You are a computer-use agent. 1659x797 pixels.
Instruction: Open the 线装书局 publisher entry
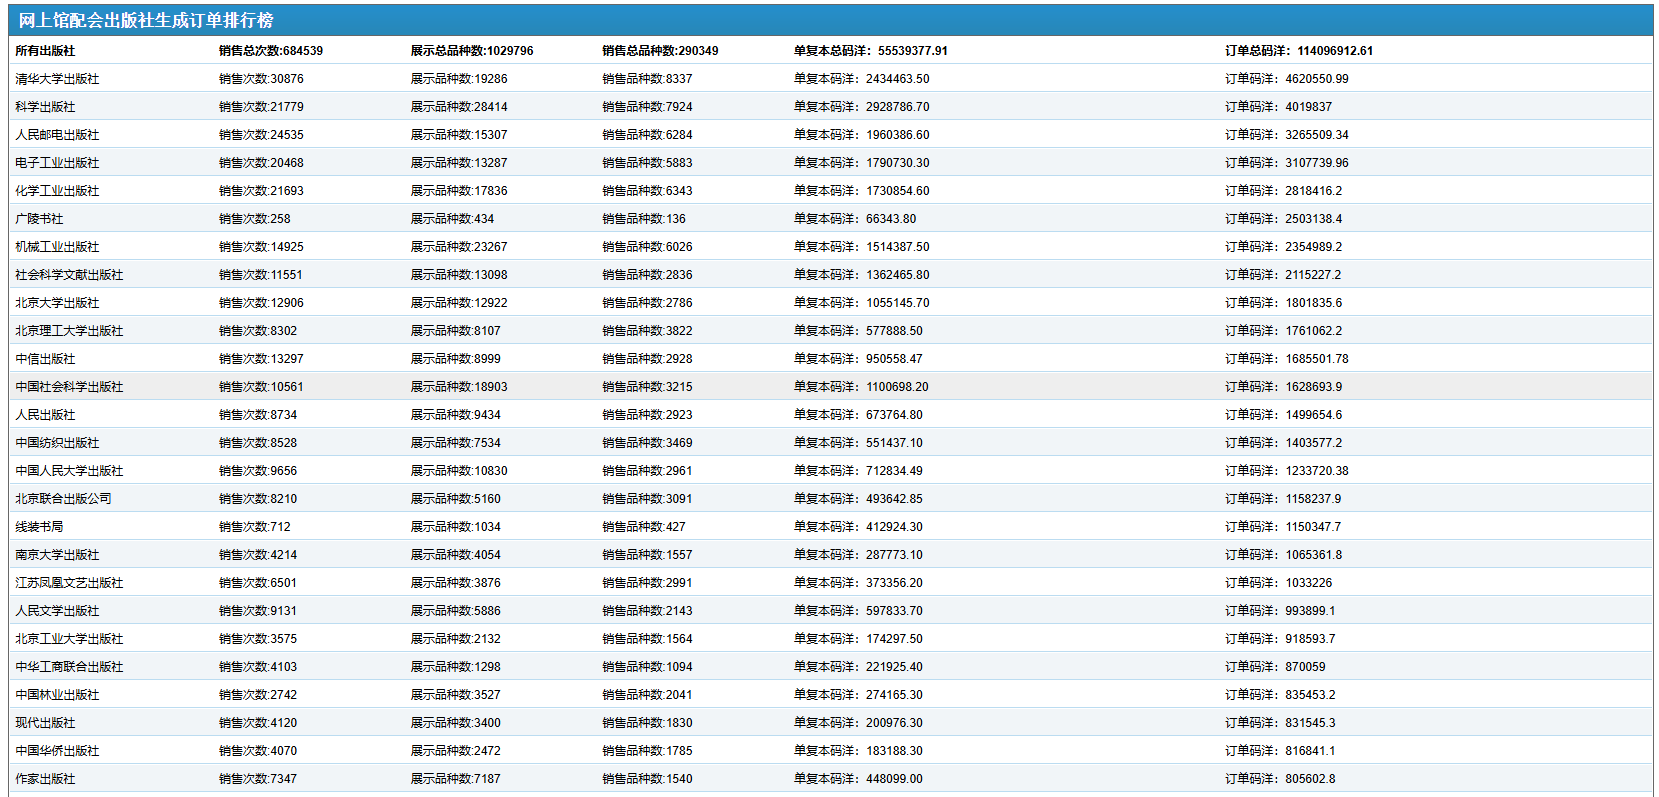(x=39, y=527)
